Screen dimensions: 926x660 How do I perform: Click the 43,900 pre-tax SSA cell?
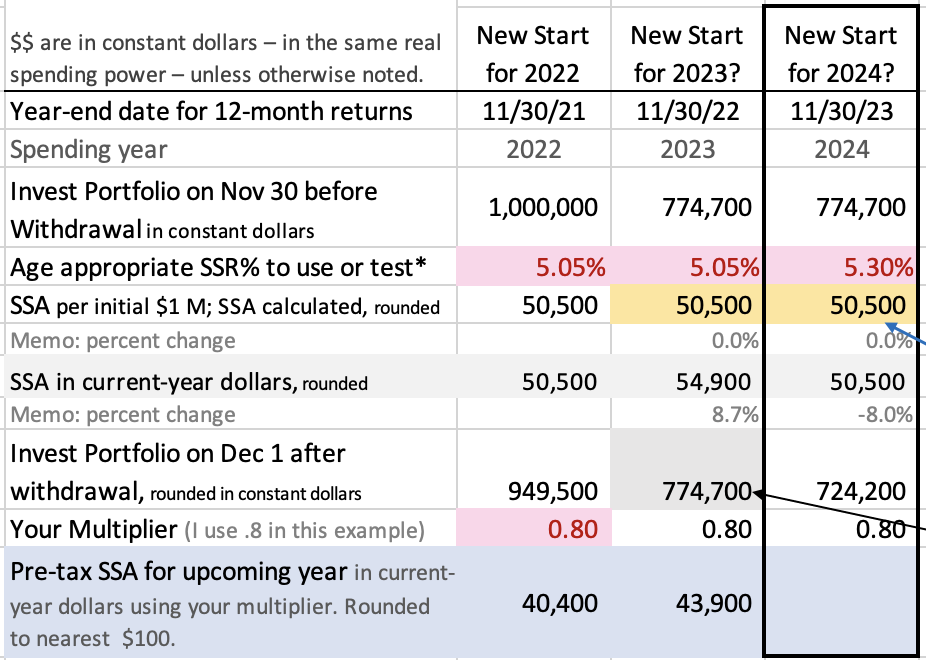687,603
